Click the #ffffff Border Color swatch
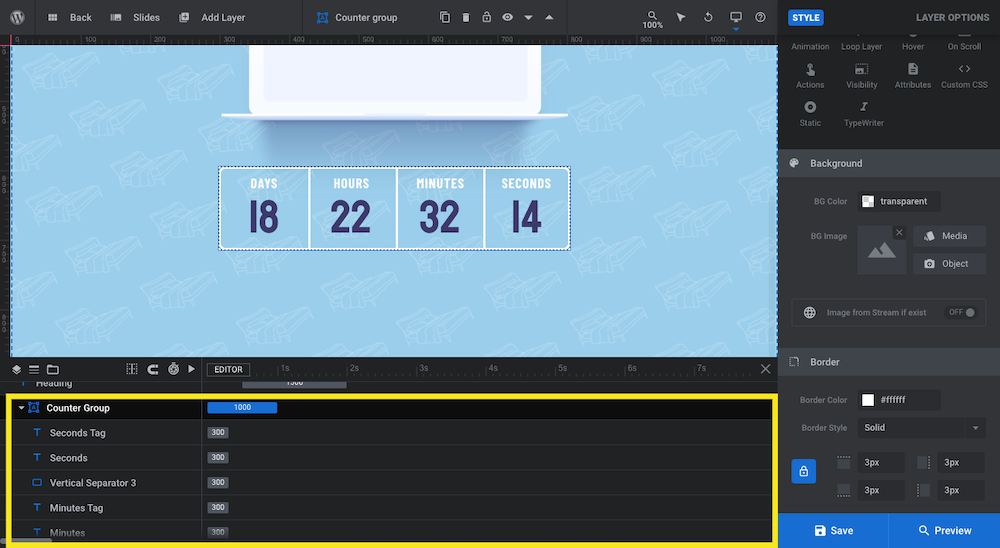This screenshot has height=548, width=1000. (868, 400)
